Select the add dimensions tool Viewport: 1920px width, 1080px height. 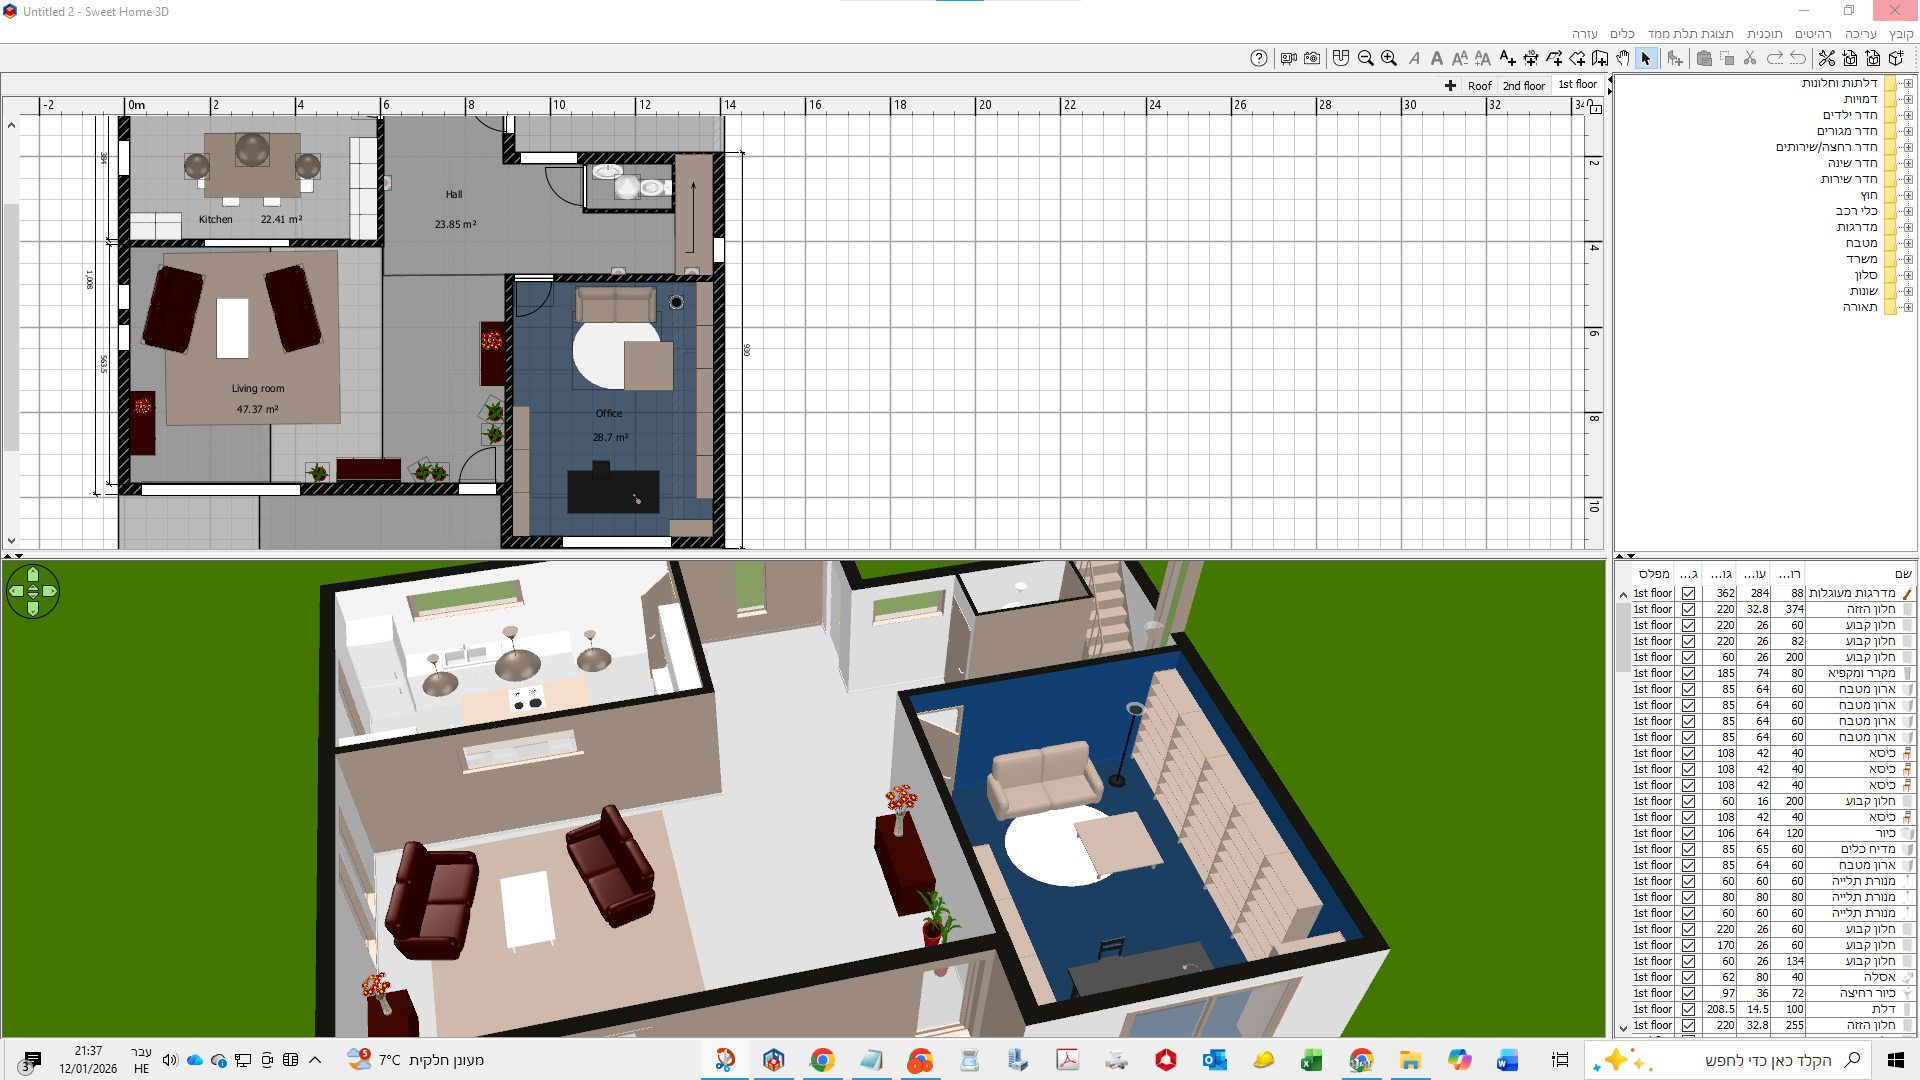coord(1531,59)
